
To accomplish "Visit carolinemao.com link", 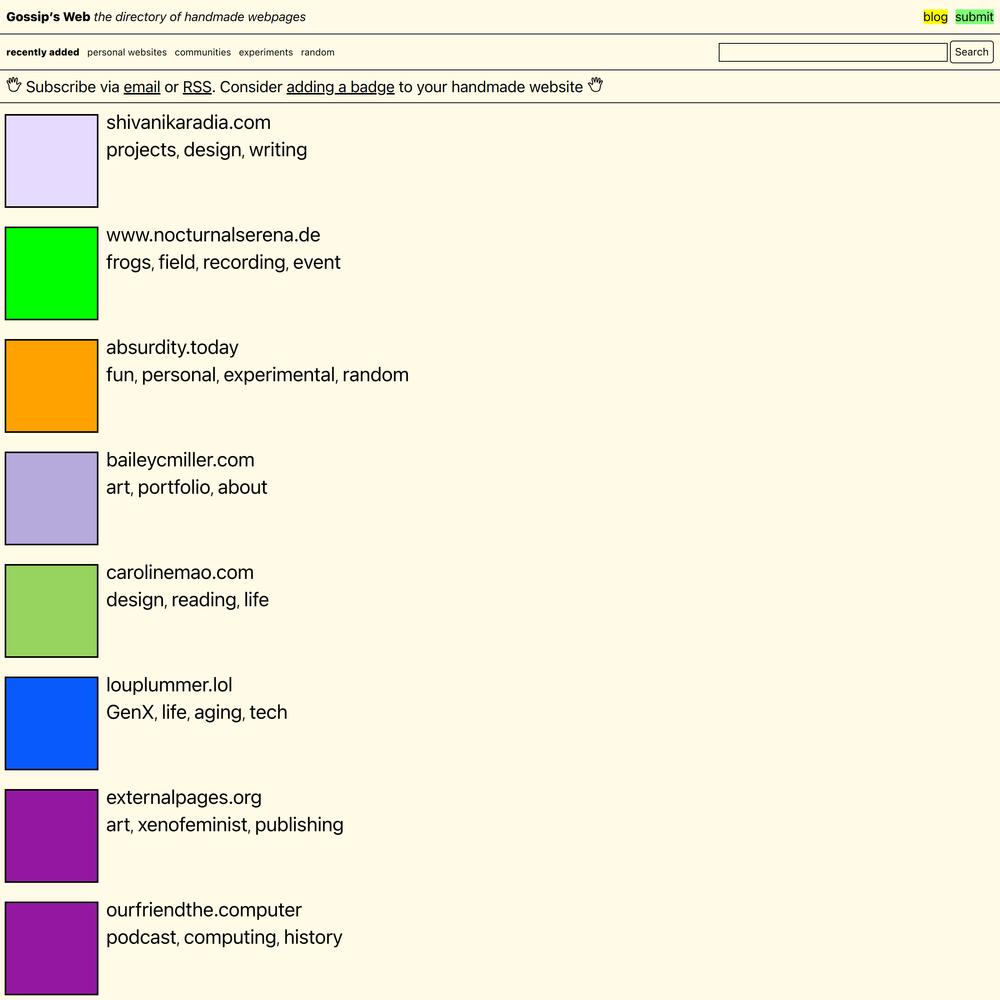I will coord(180,573).
